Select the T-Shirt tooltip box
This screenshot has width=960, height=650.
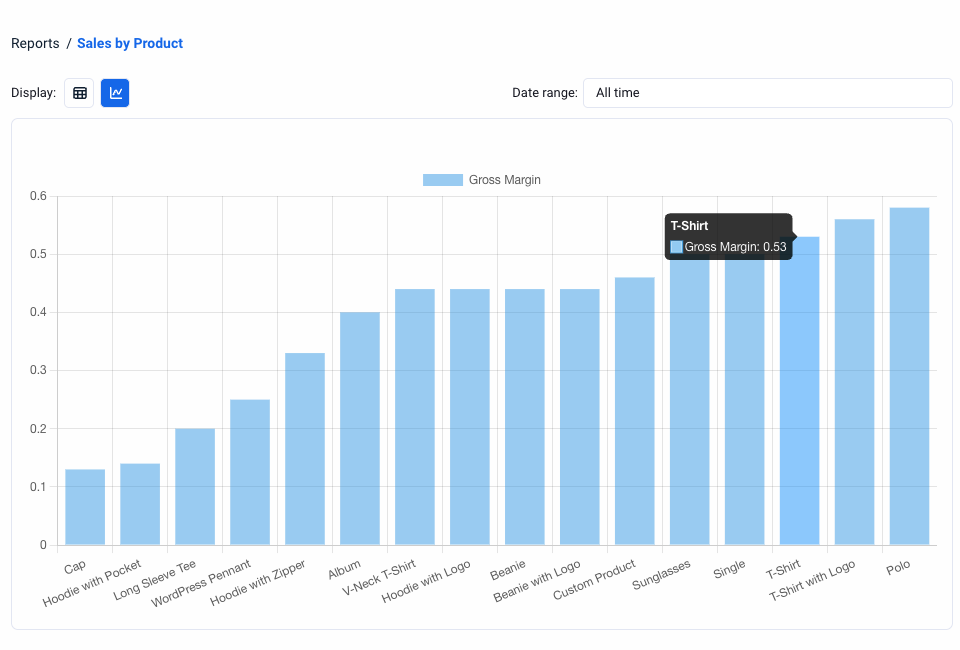click(x=728, y=236)
